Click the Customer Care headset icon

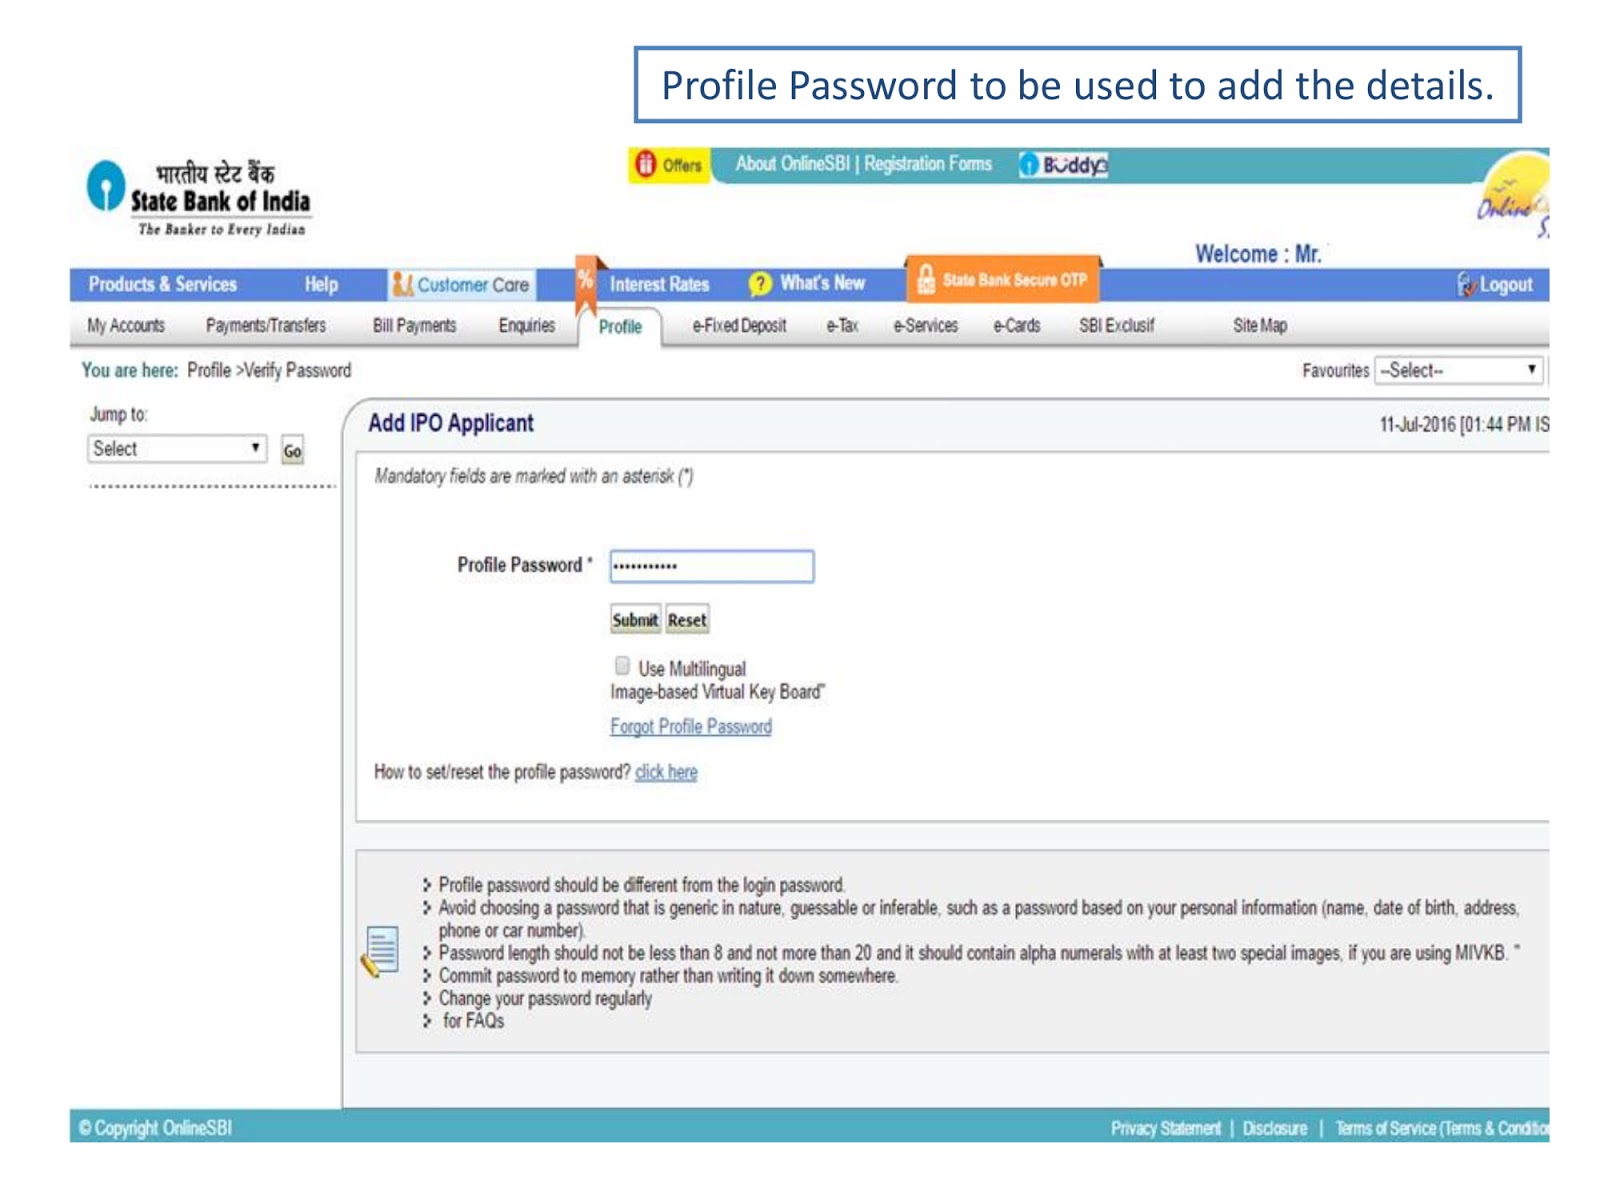tap(403, 285)
